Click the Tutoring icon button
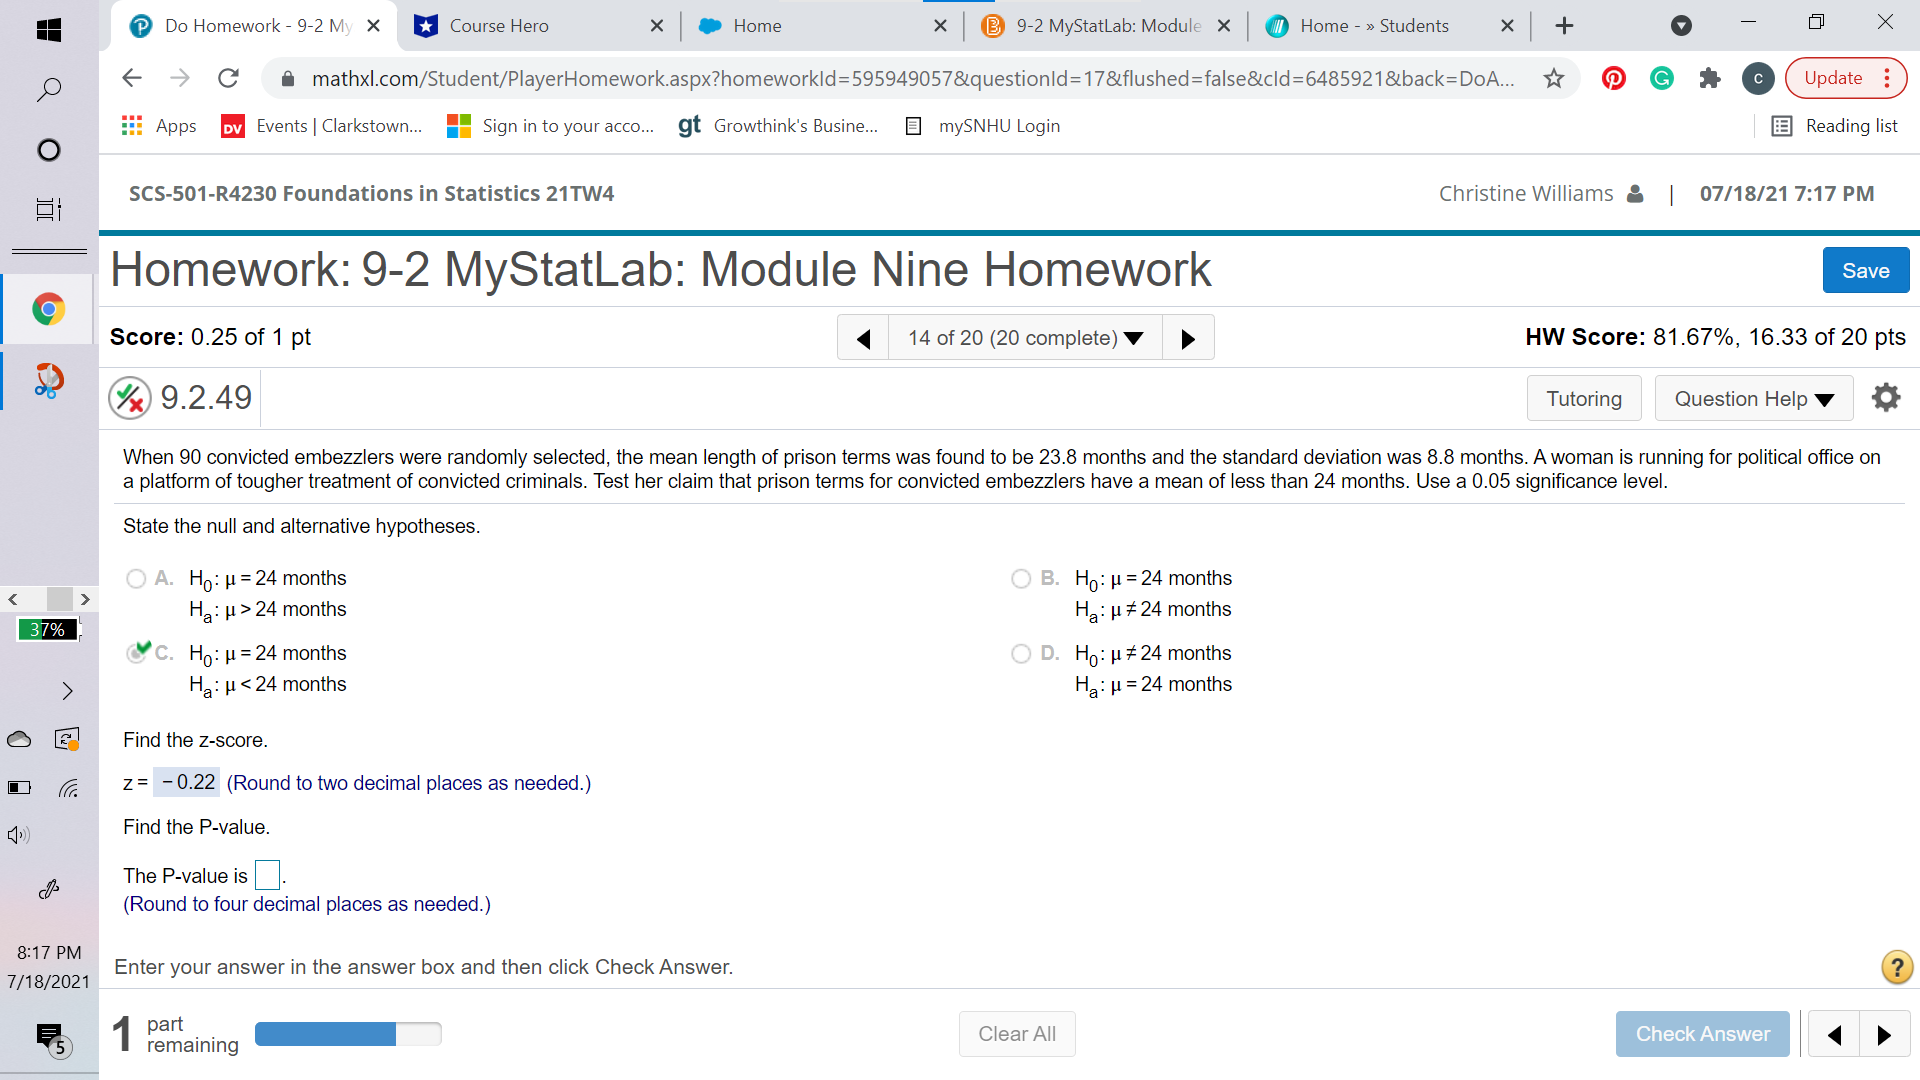1920x1080 pixels. click(1582, 397)
